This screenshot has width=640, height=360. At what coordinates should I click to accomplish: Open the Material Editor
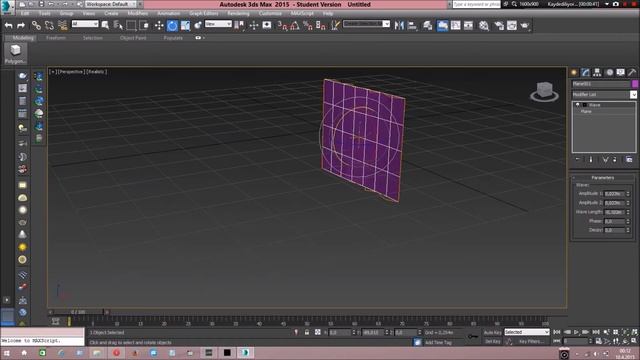[484, 25]
